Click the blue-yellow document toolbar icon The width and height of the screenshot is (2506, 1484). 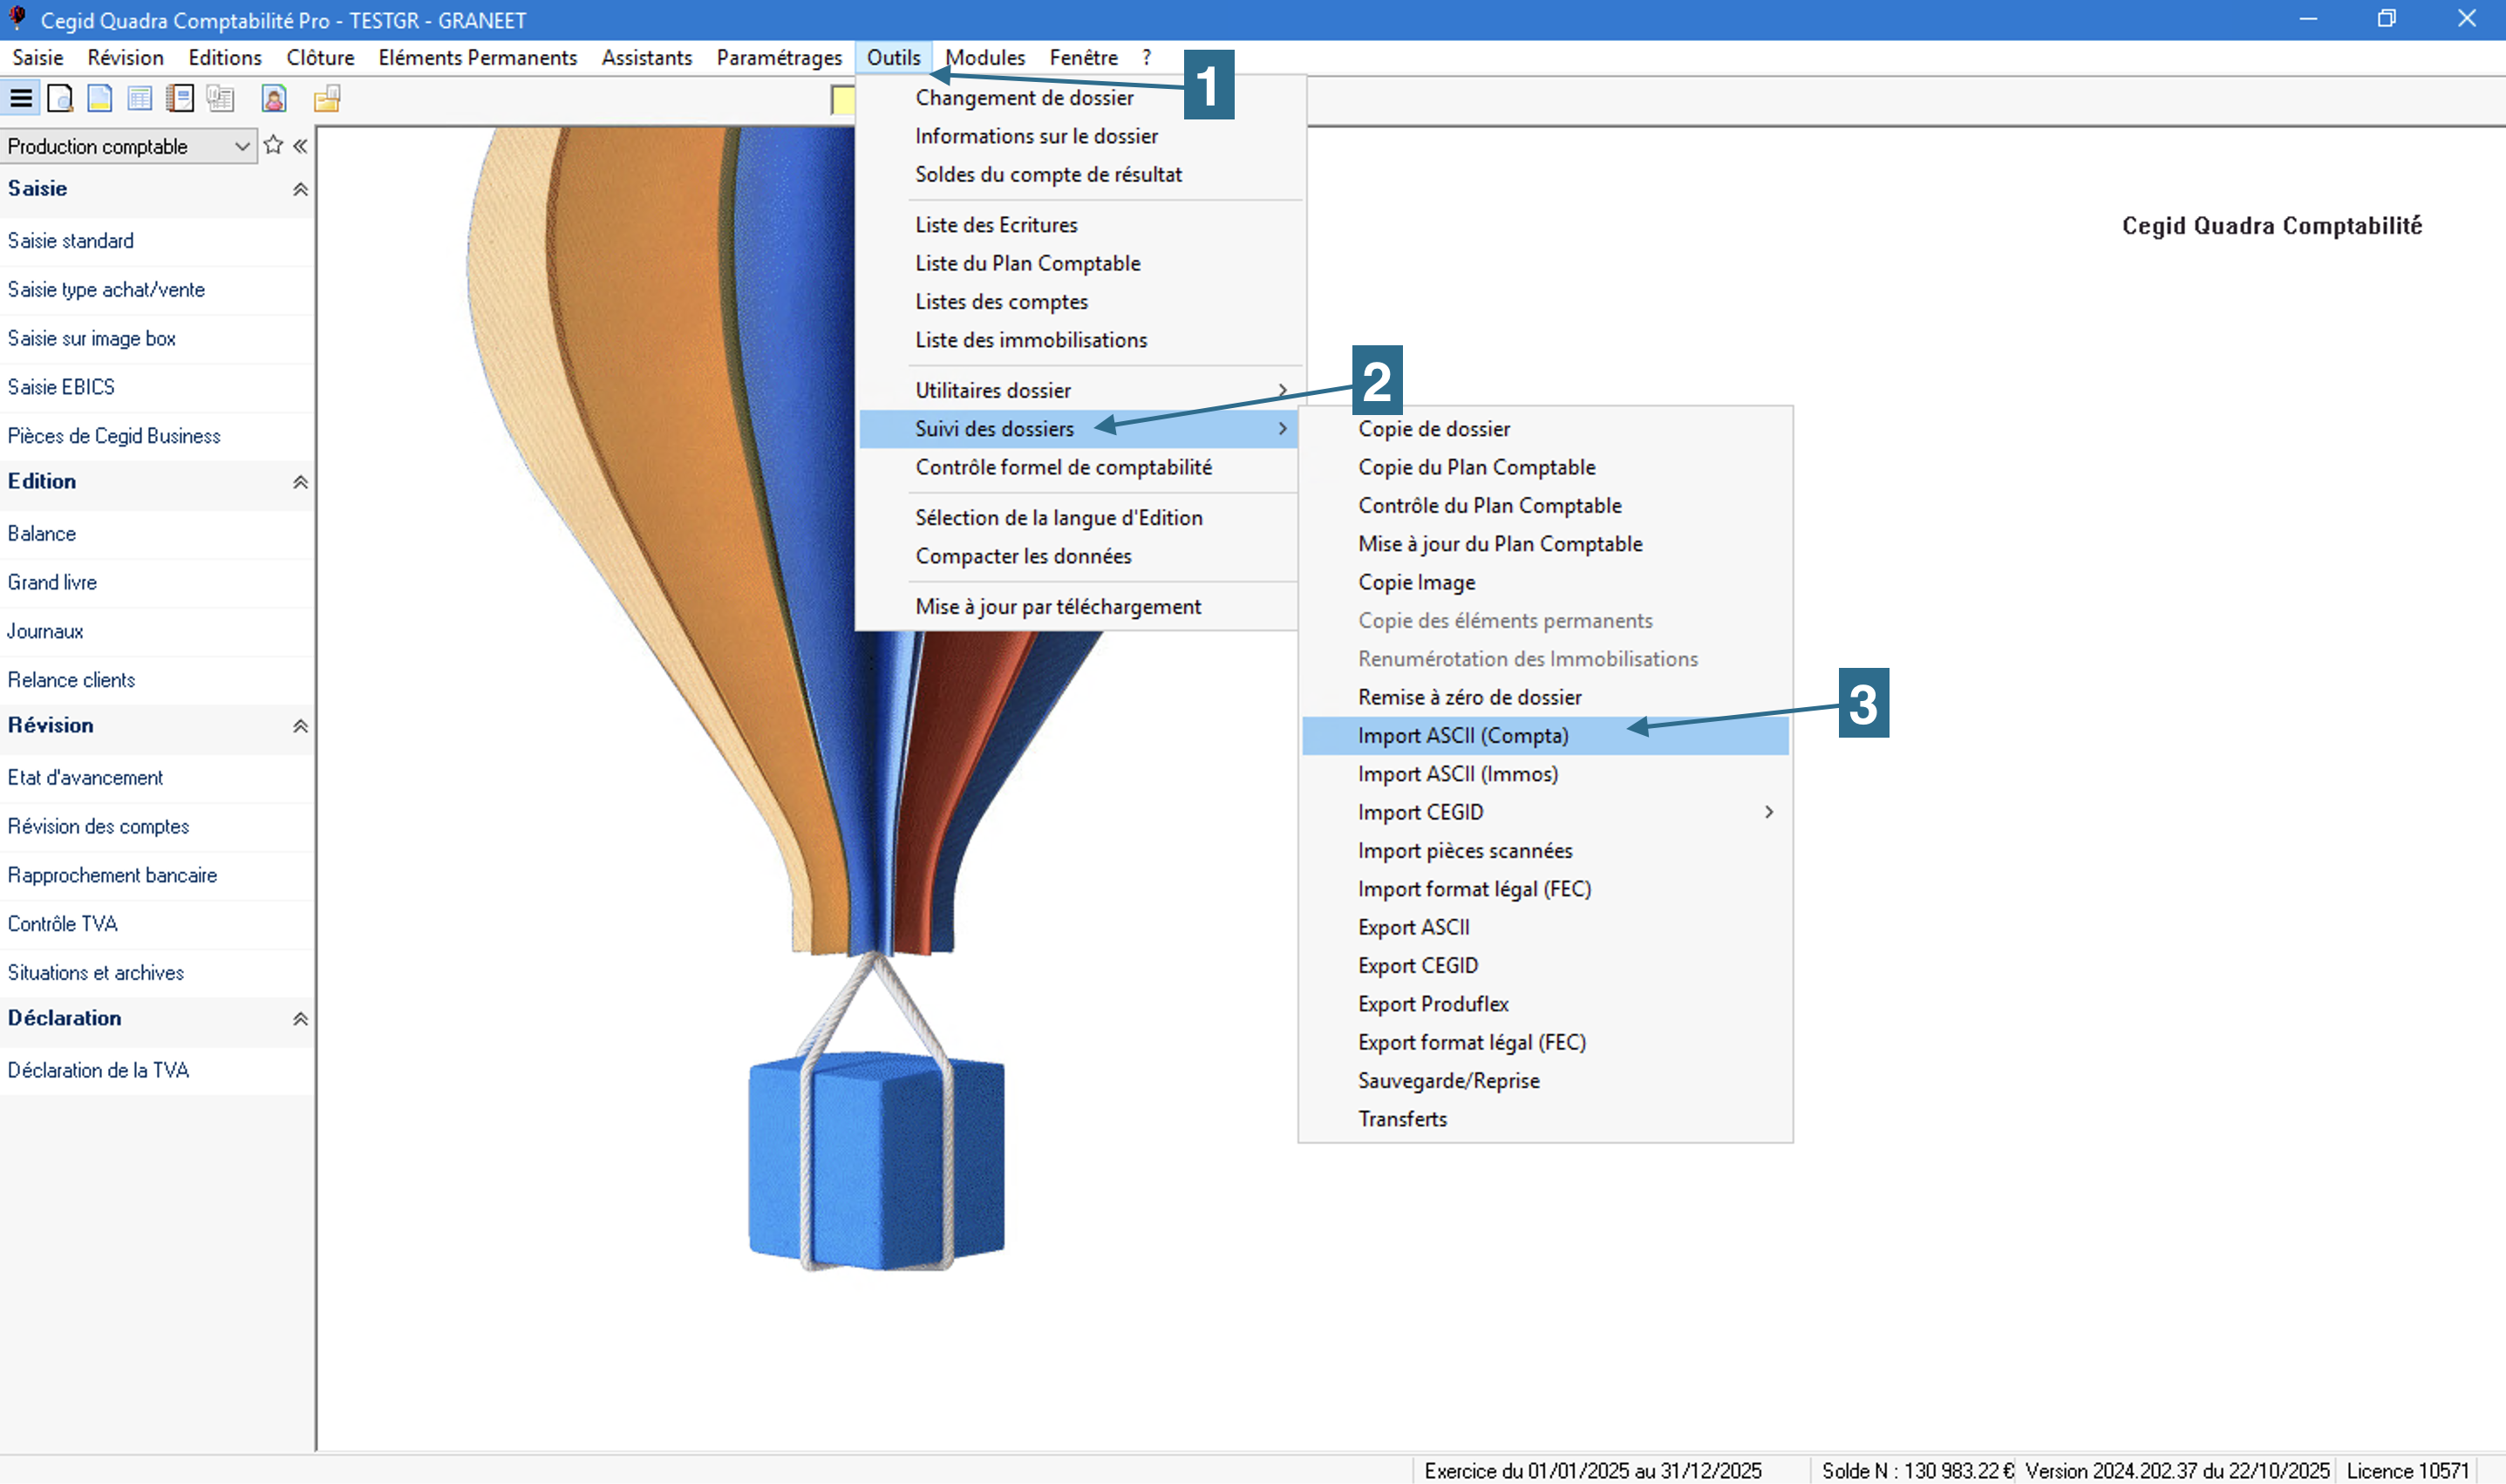pos(100,99)
